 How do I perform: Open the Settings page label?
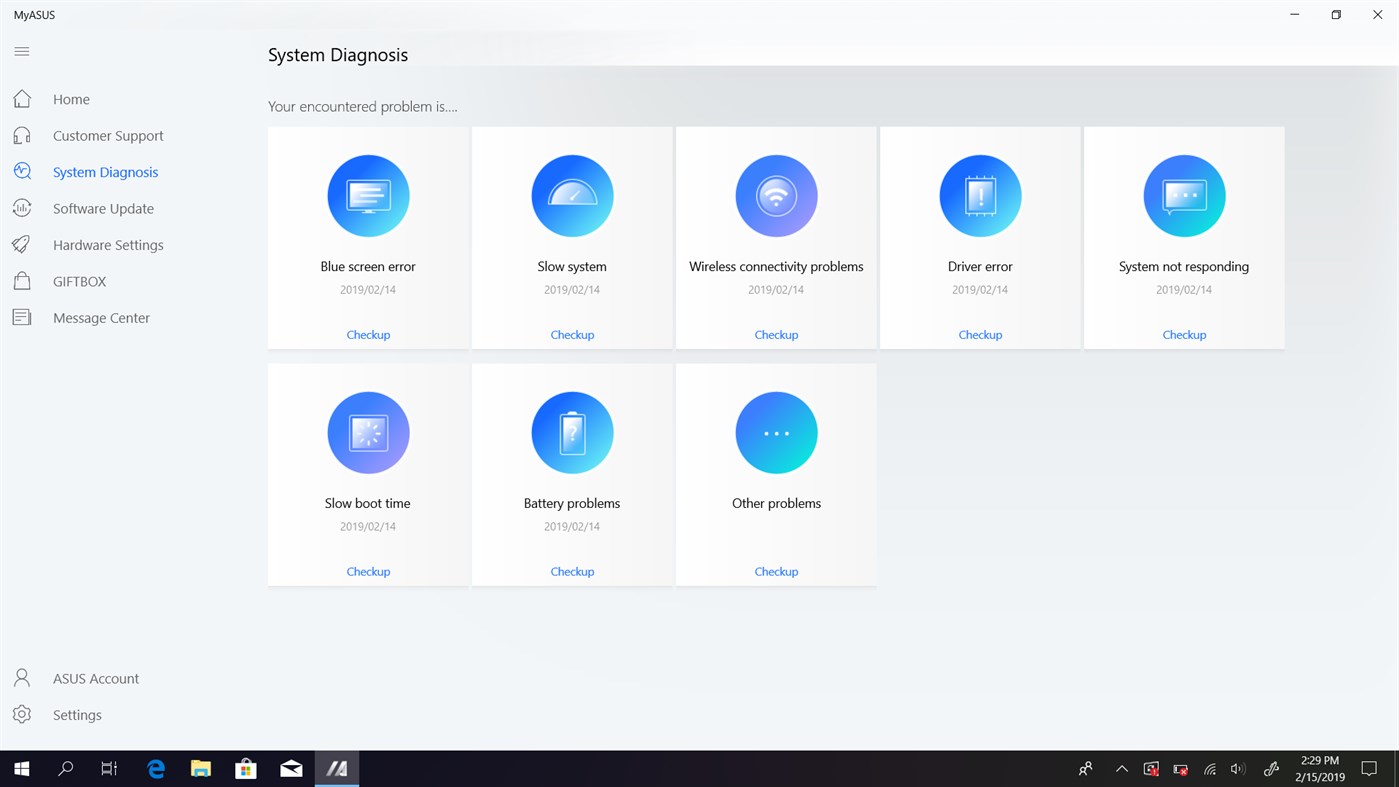click(x=77, y=715)
